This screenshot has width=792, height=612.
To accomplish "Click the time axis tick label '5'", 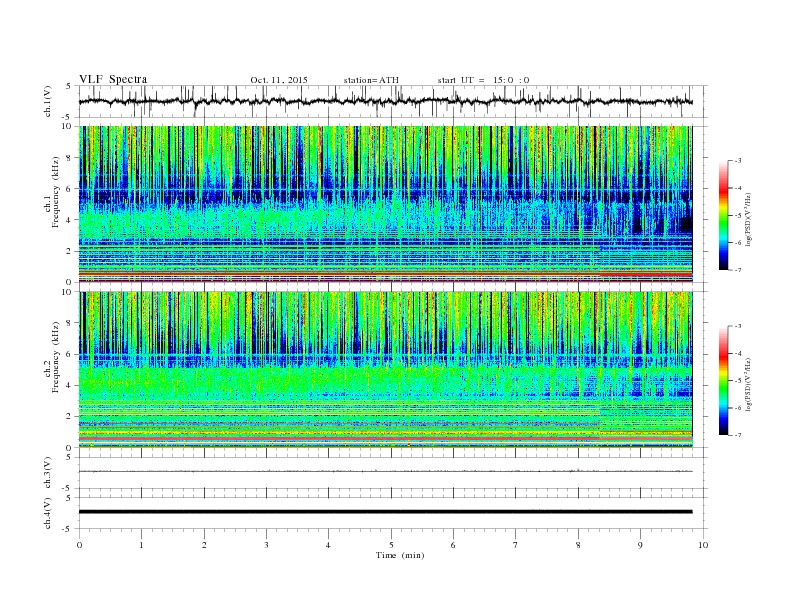I will point(391,545).
